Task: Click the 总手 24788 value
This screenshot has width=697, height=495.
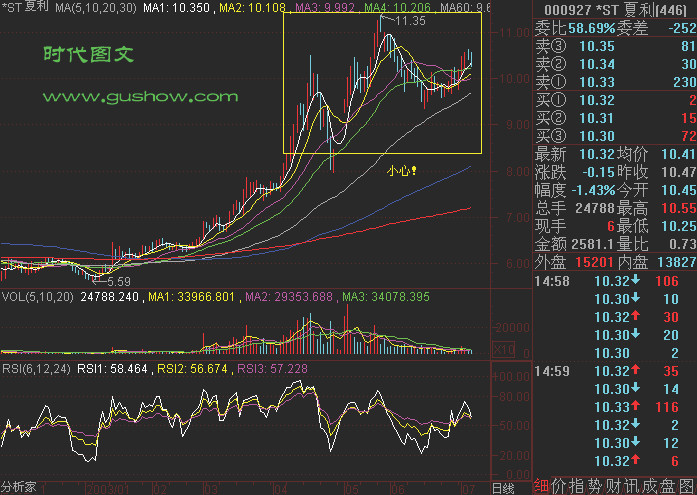Action: (x=595, y=208)
